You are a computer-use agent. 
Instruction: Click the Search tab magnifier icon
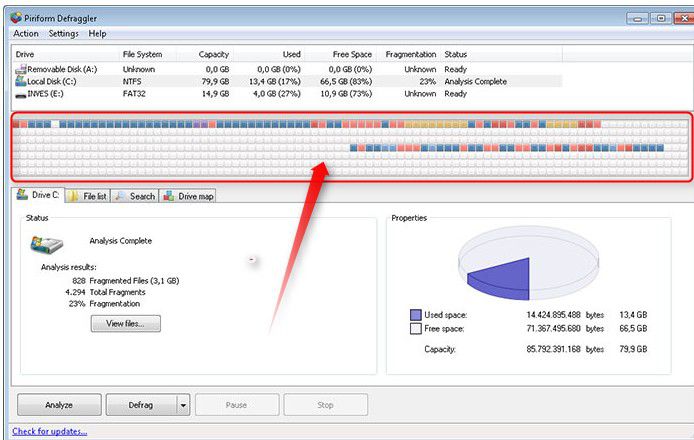tap(120, 196)
